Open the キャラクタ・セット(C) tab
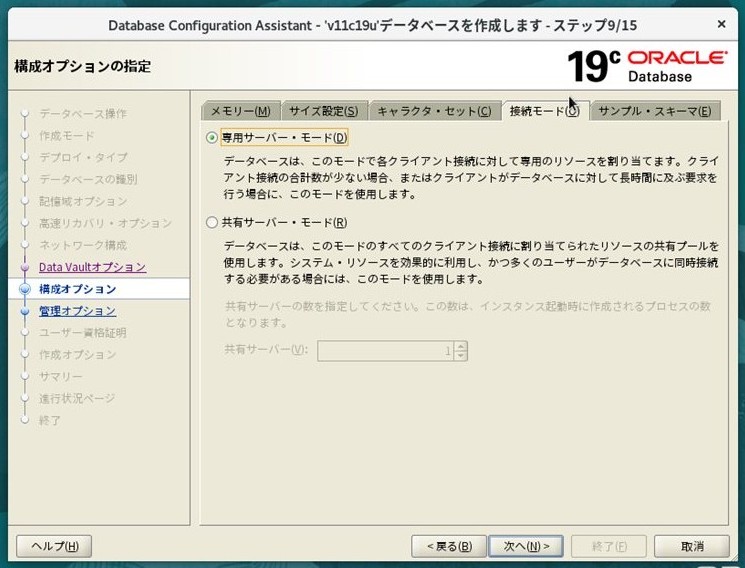 [x=434, y=111]
